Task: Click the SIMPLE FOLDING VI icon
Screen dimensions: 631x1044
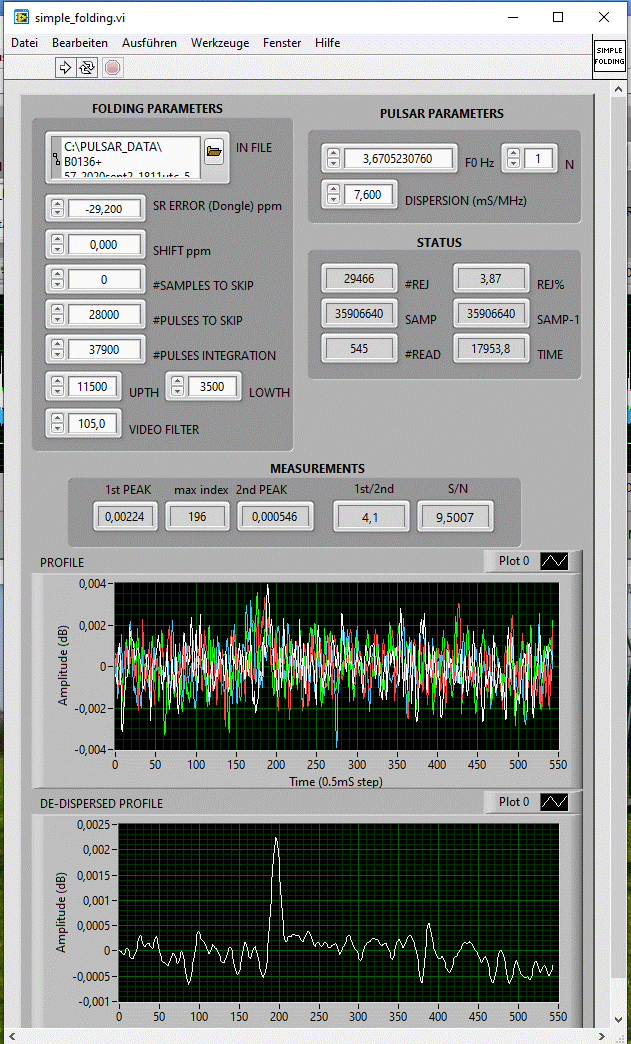Action: (610, 55)
